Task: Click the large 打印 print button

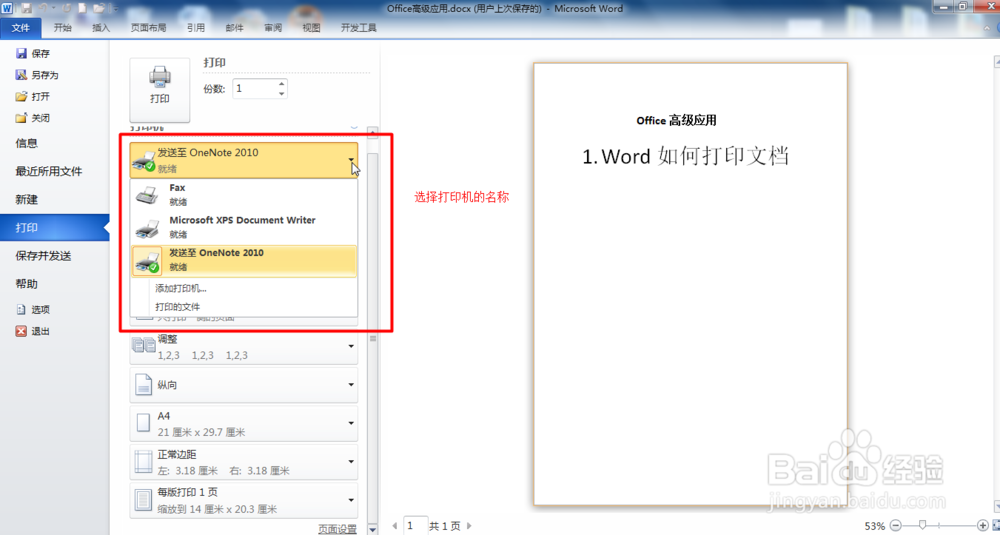Action: [159, 90]
